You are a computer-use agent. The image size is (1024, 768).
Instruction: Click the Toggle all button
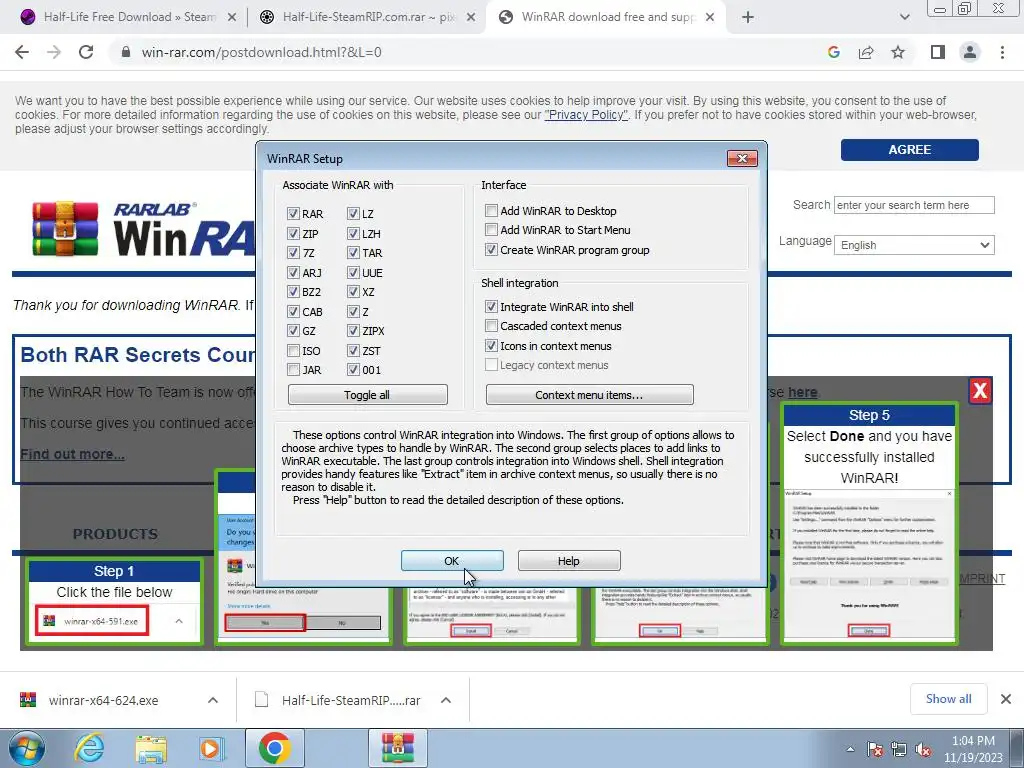point(367,394)
